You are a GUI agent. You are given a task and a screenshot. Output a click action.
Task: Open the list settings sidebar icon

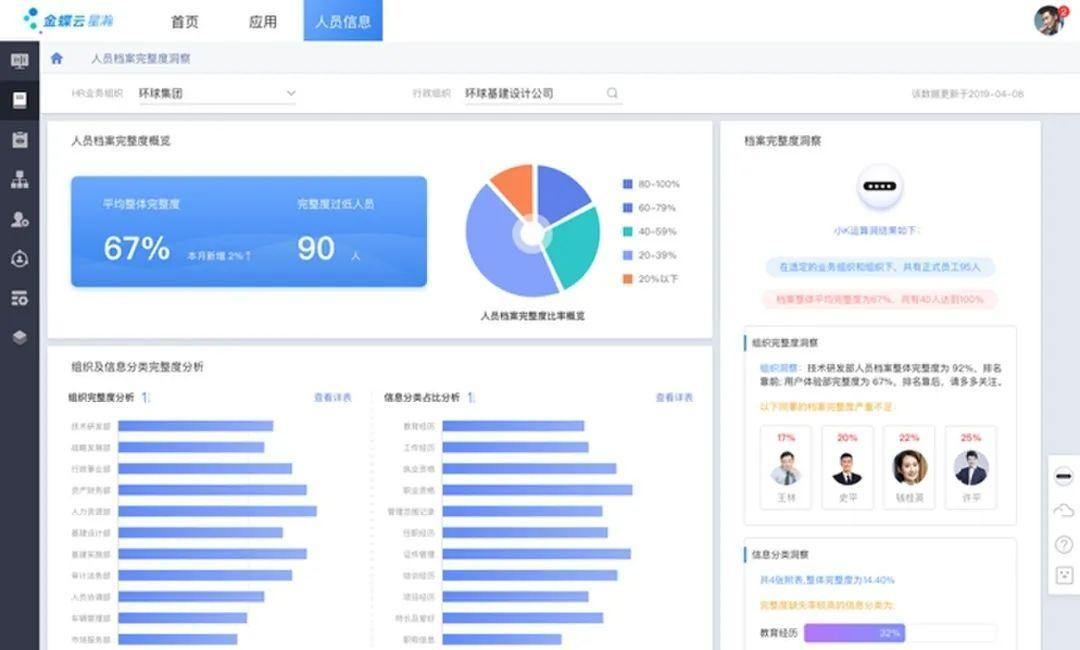[19, 298]
